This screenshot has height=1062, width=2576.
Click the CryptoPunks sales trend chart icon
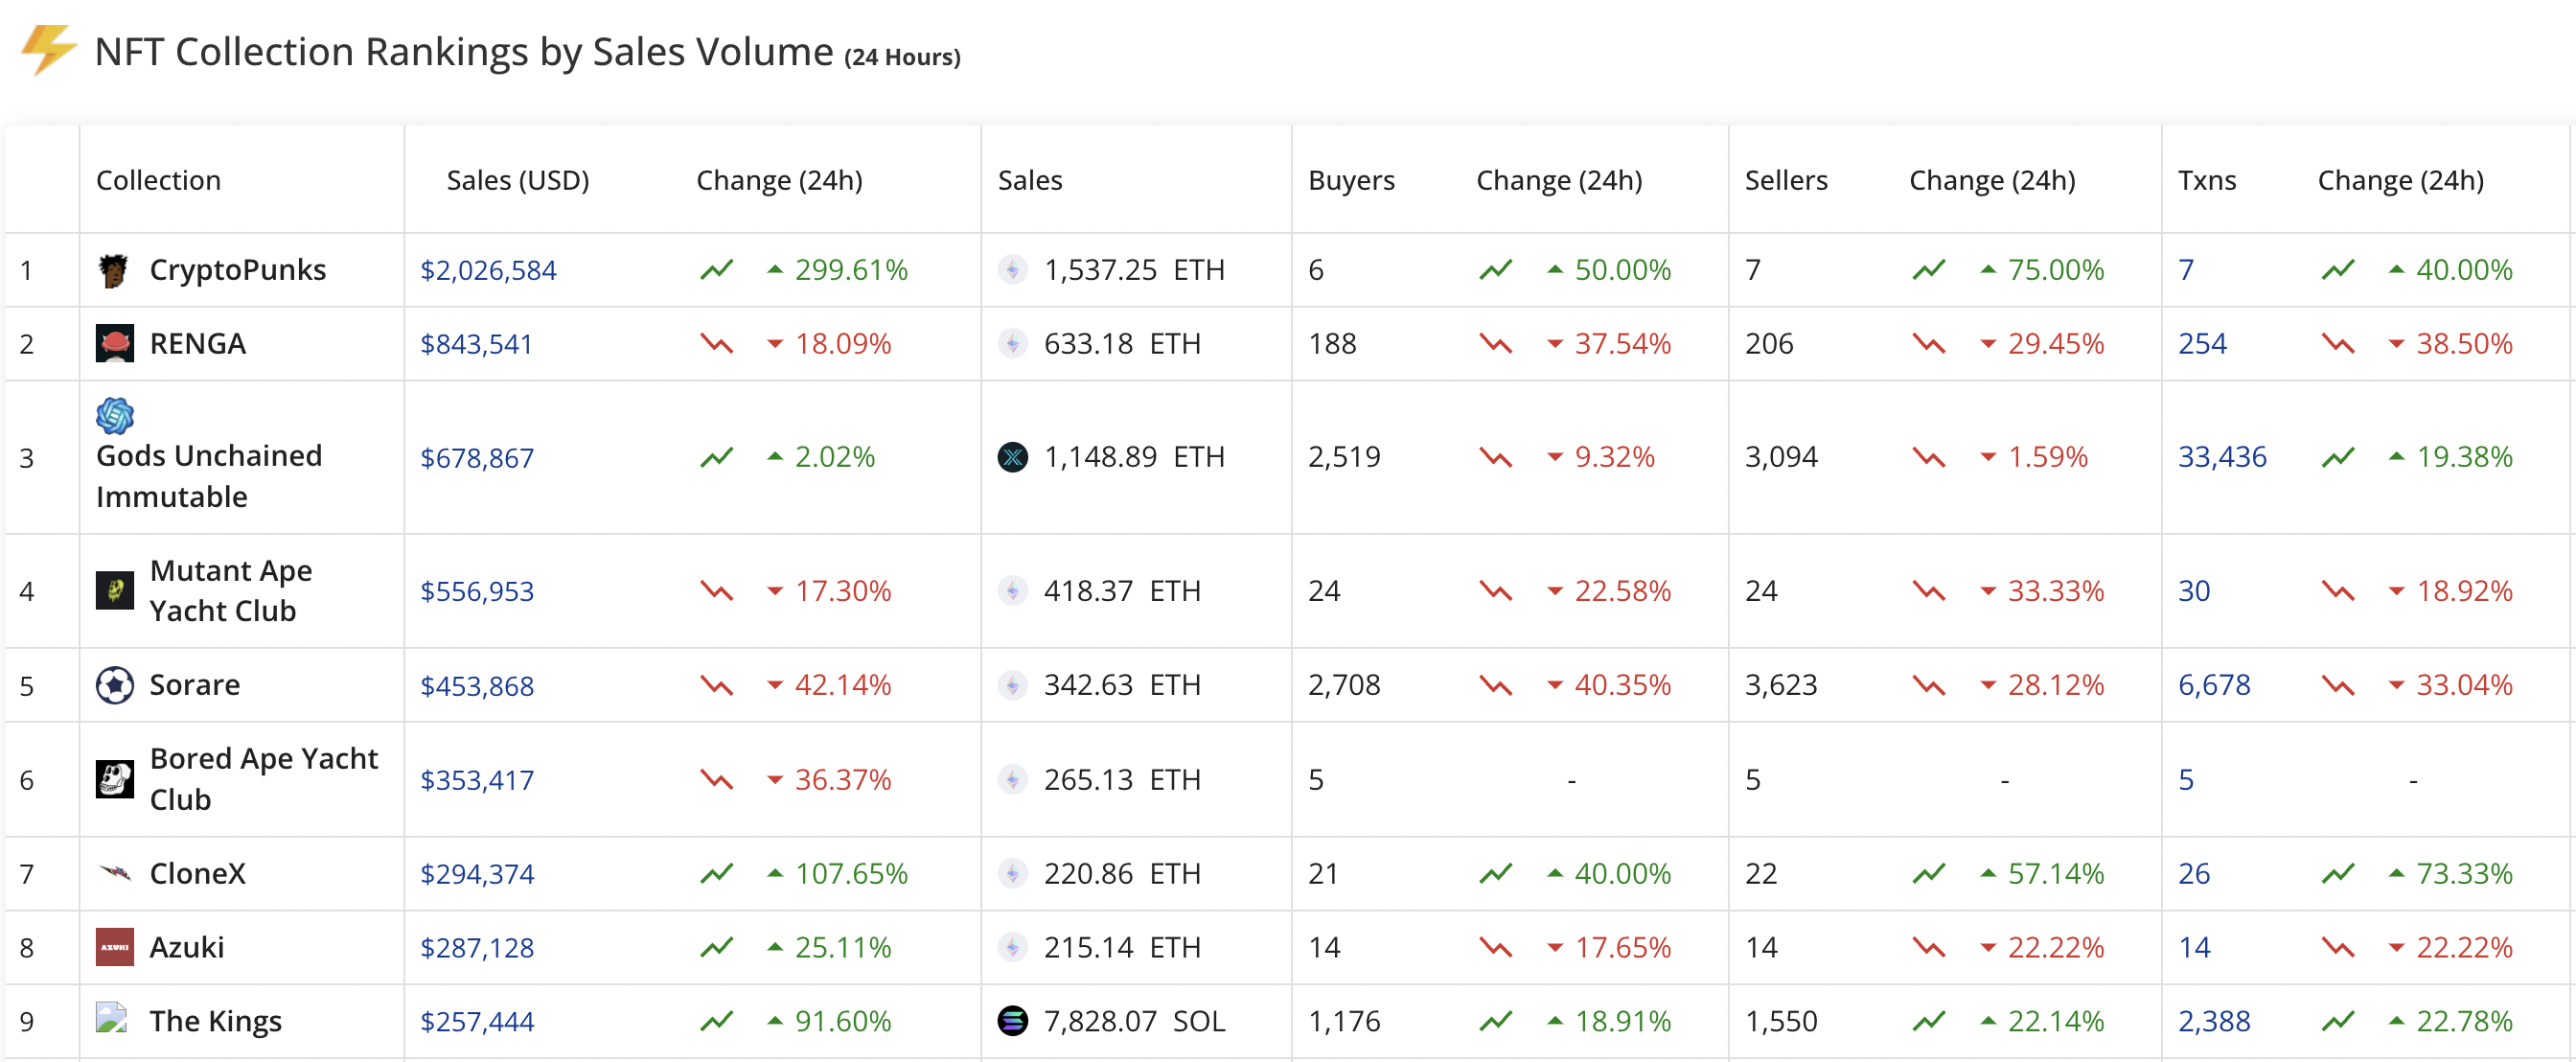[x=716, y=270]
